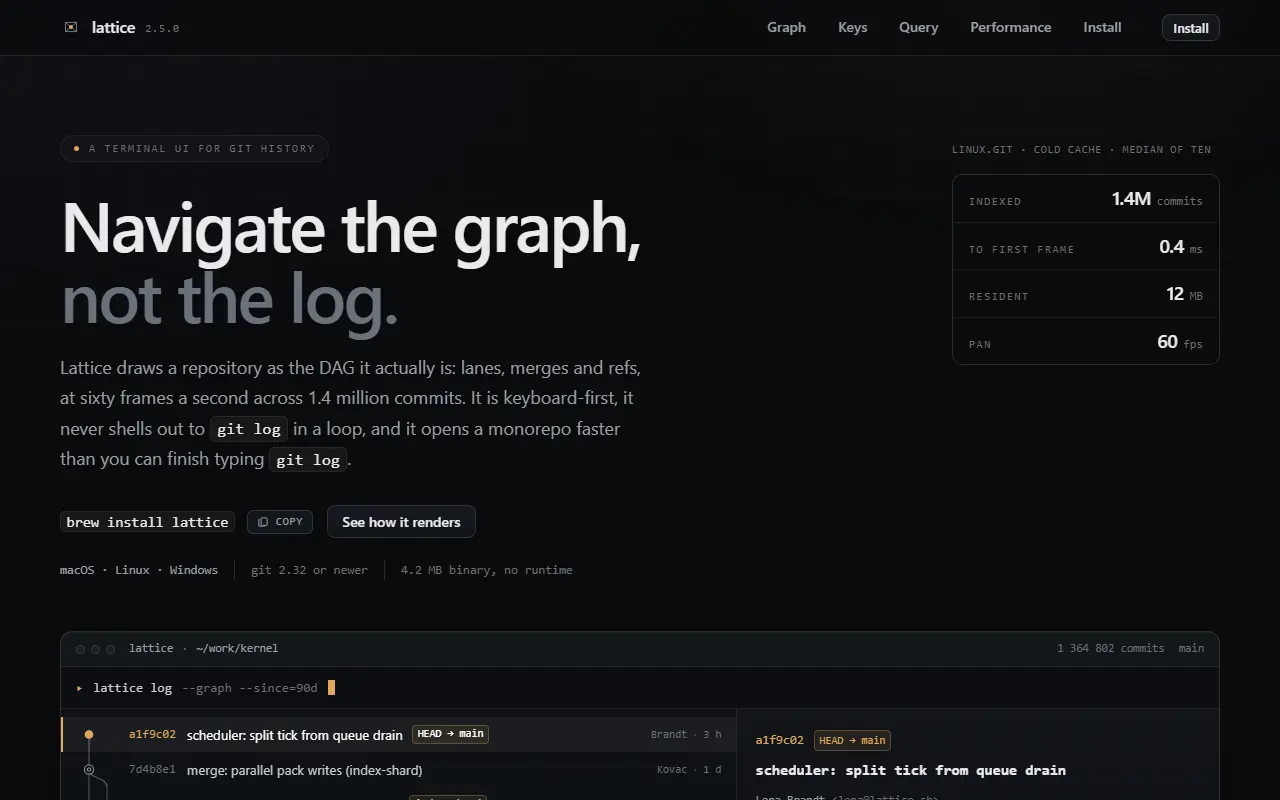Select the orange commit node for a1f9c02
The width and height of the screenshot is (1280, 800).
(89, 734)
